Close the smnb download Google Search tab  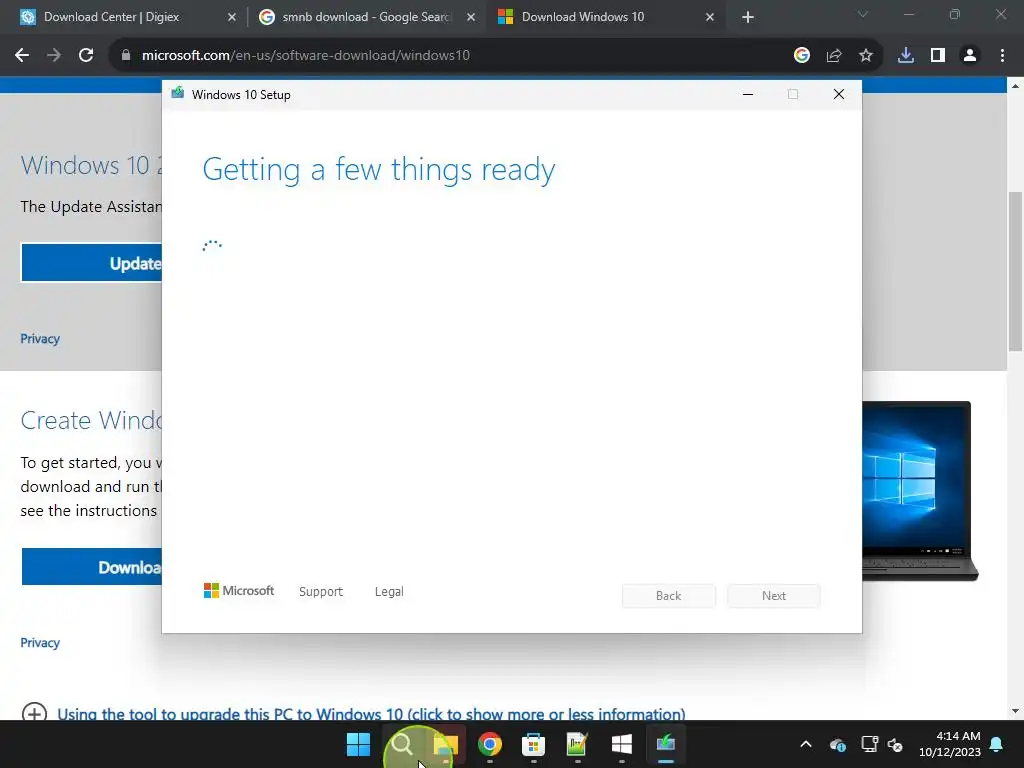(x=471, y=17)
